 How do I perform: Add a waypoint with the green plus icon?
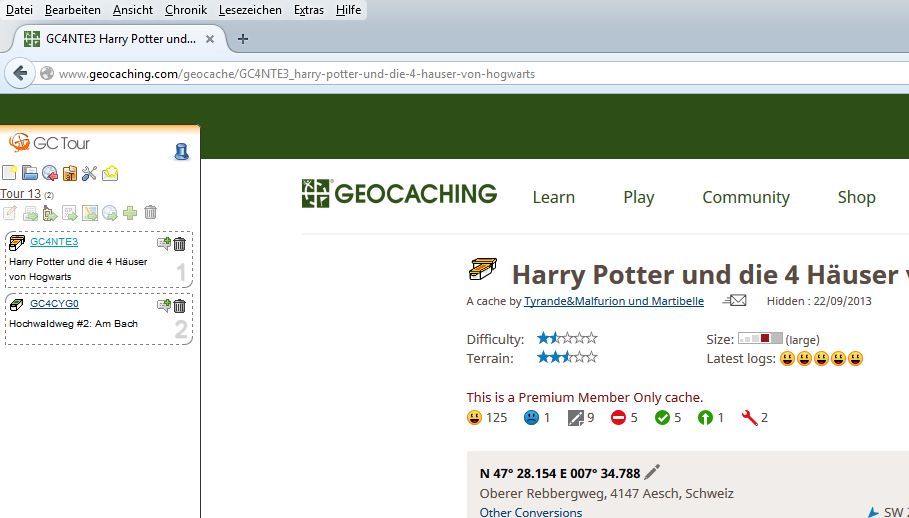[x=130, y=213]
